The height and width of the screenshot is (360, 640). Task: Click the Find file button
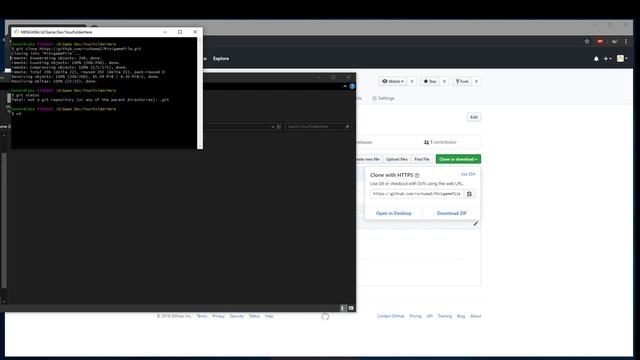422,159
